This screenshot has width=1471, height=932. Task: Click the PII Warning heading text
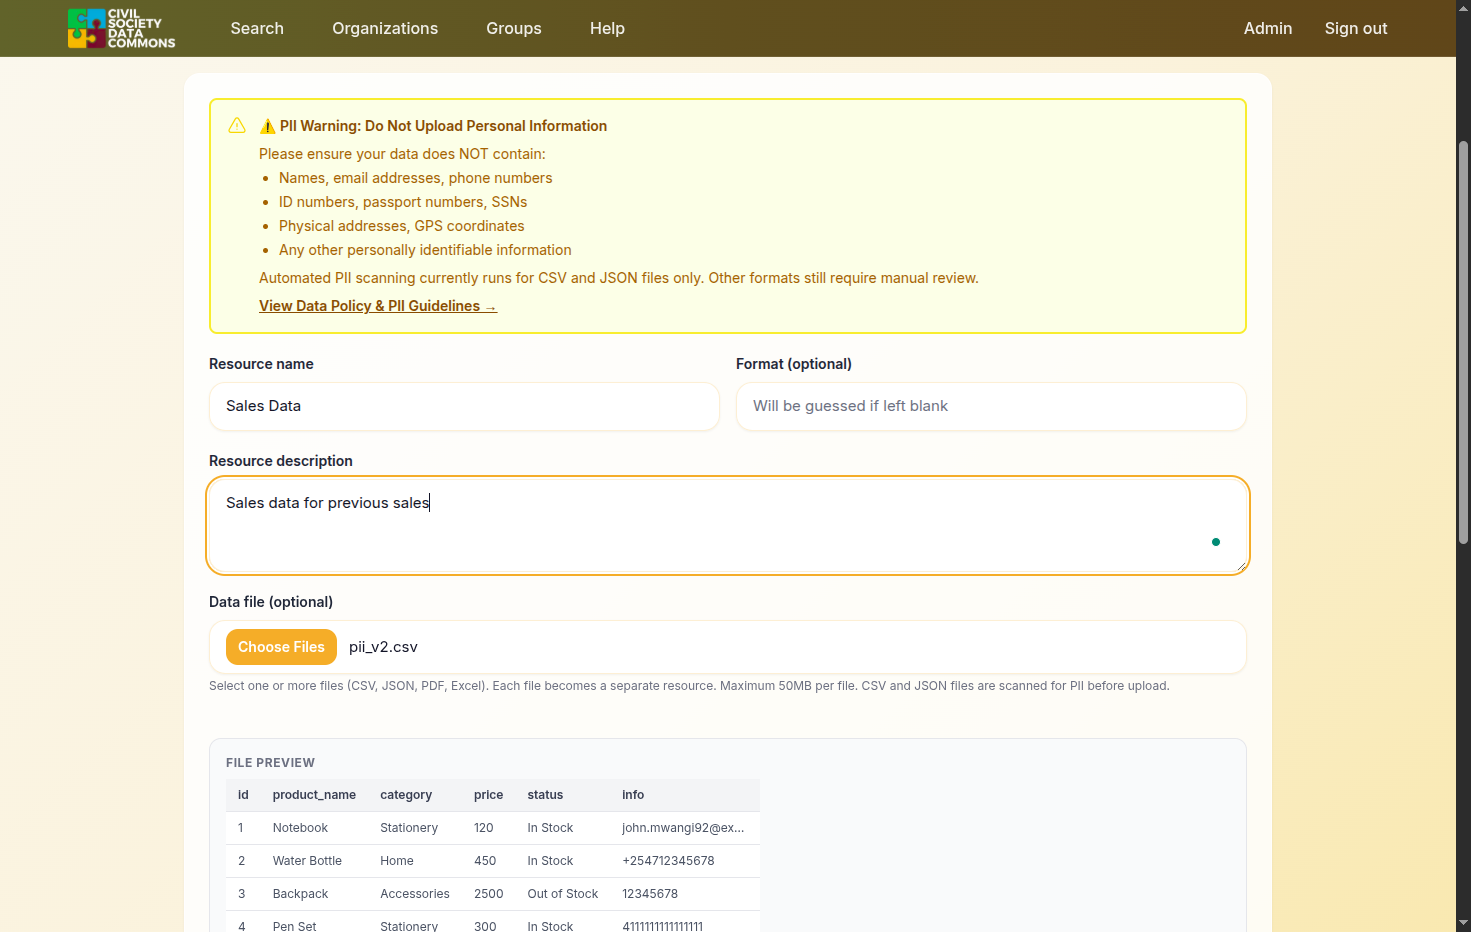coord(443,126)
